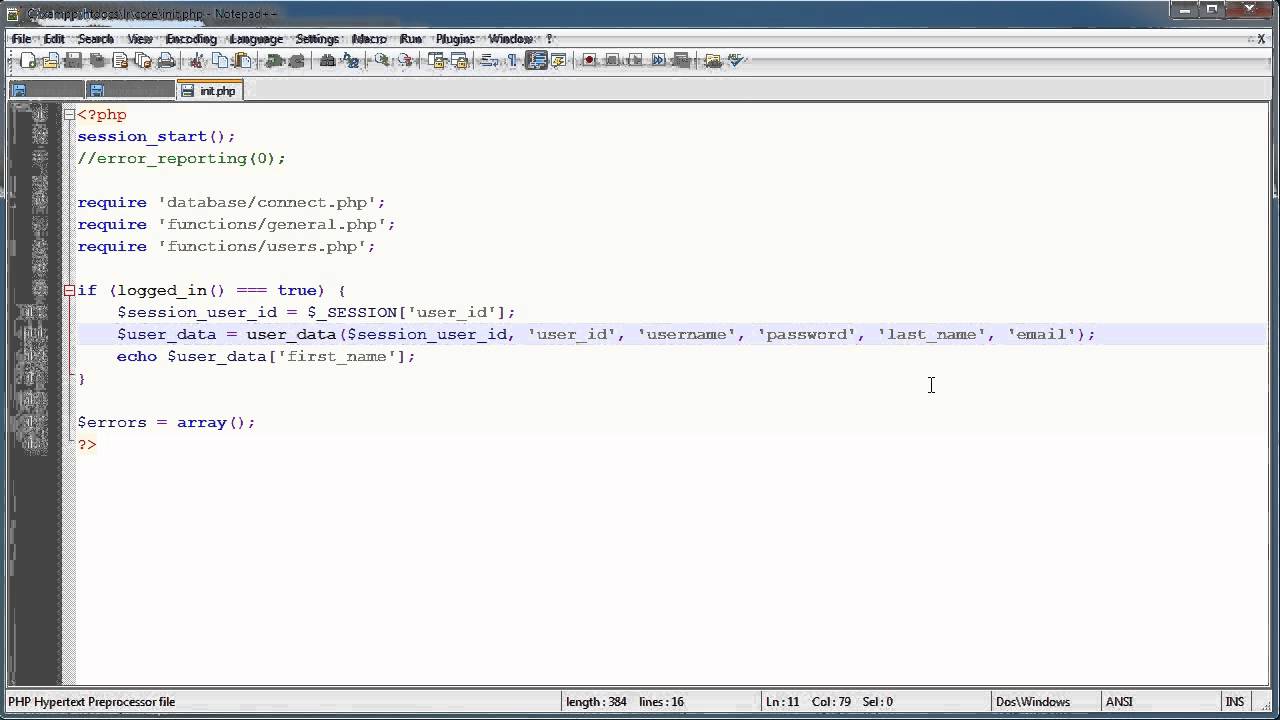The image size is (1280, 720).
Task: Click the Save All toolbar icon
Action: pyautogui.click(x=95, y=61)
